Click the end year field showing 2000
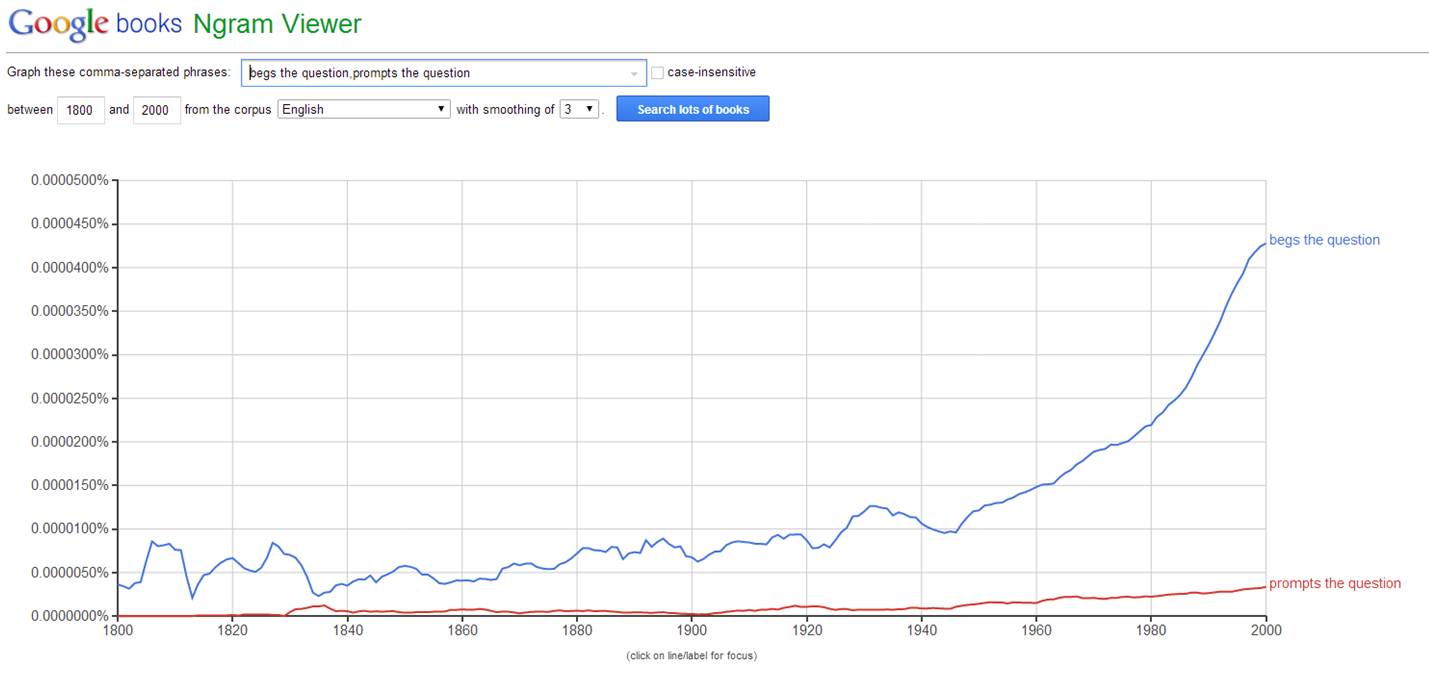 point(155,110)
